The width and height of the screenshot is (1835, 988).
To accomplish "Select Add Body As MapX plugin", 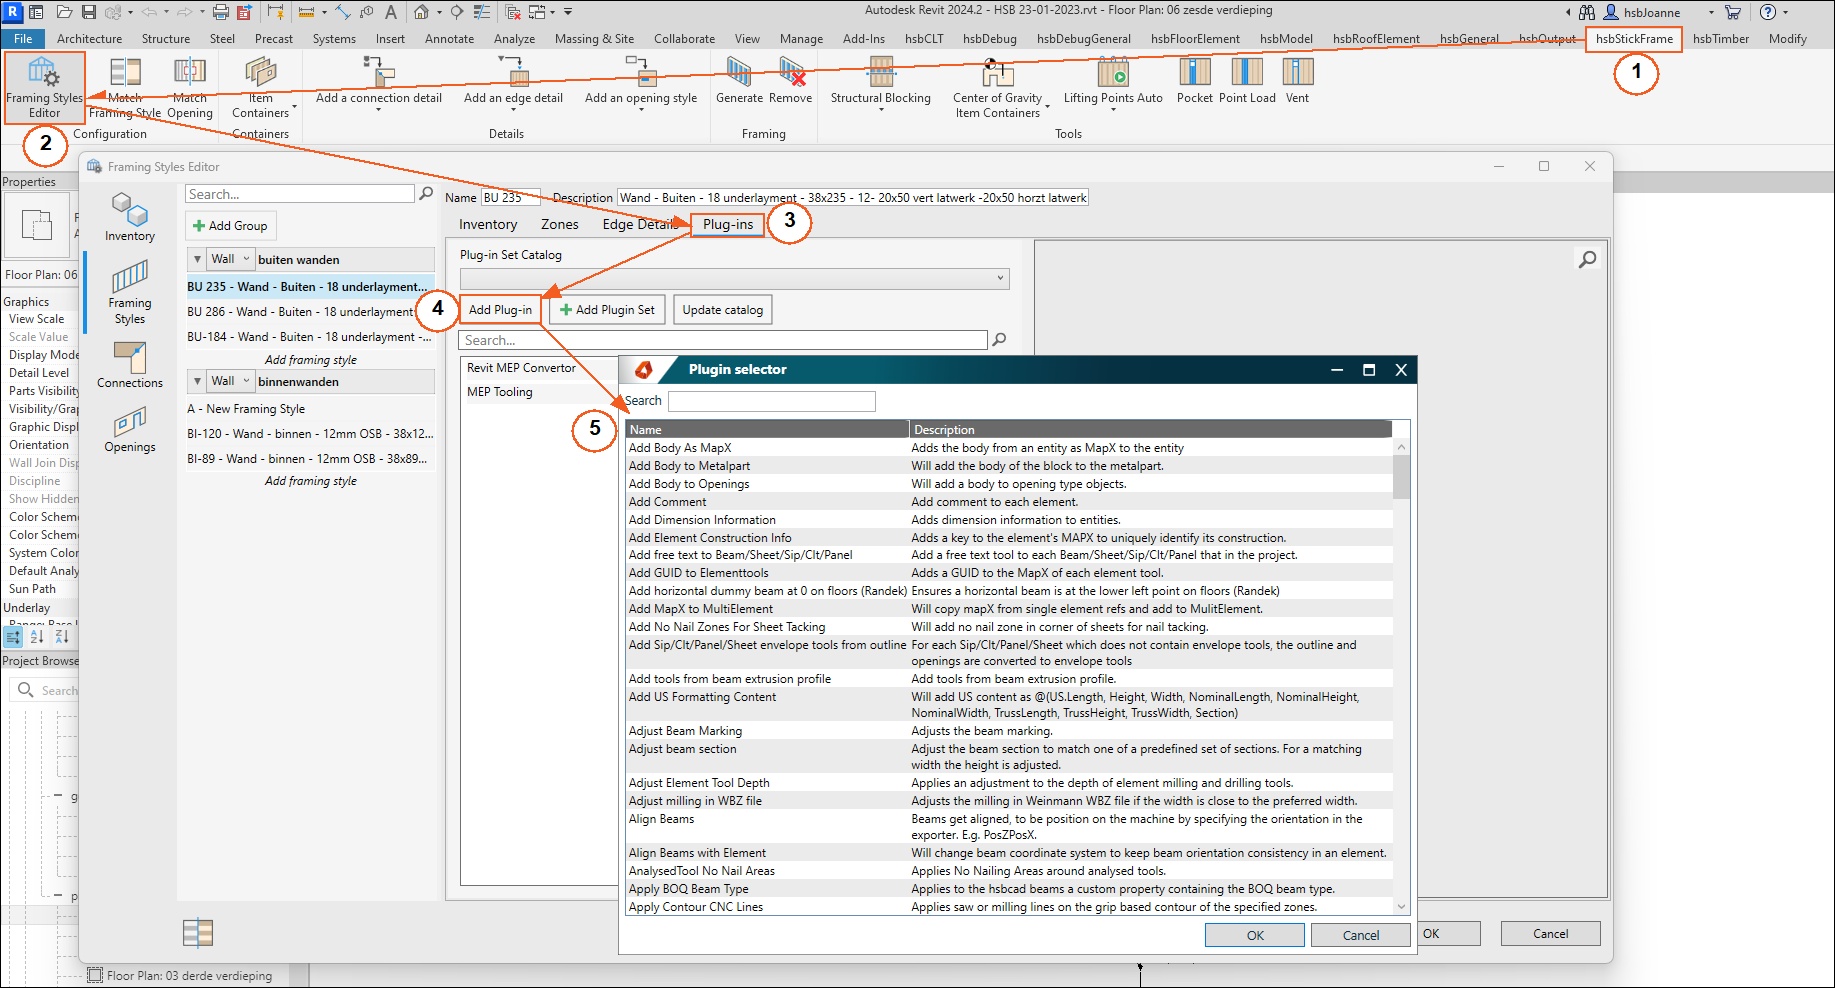I will click(1009, 448).
